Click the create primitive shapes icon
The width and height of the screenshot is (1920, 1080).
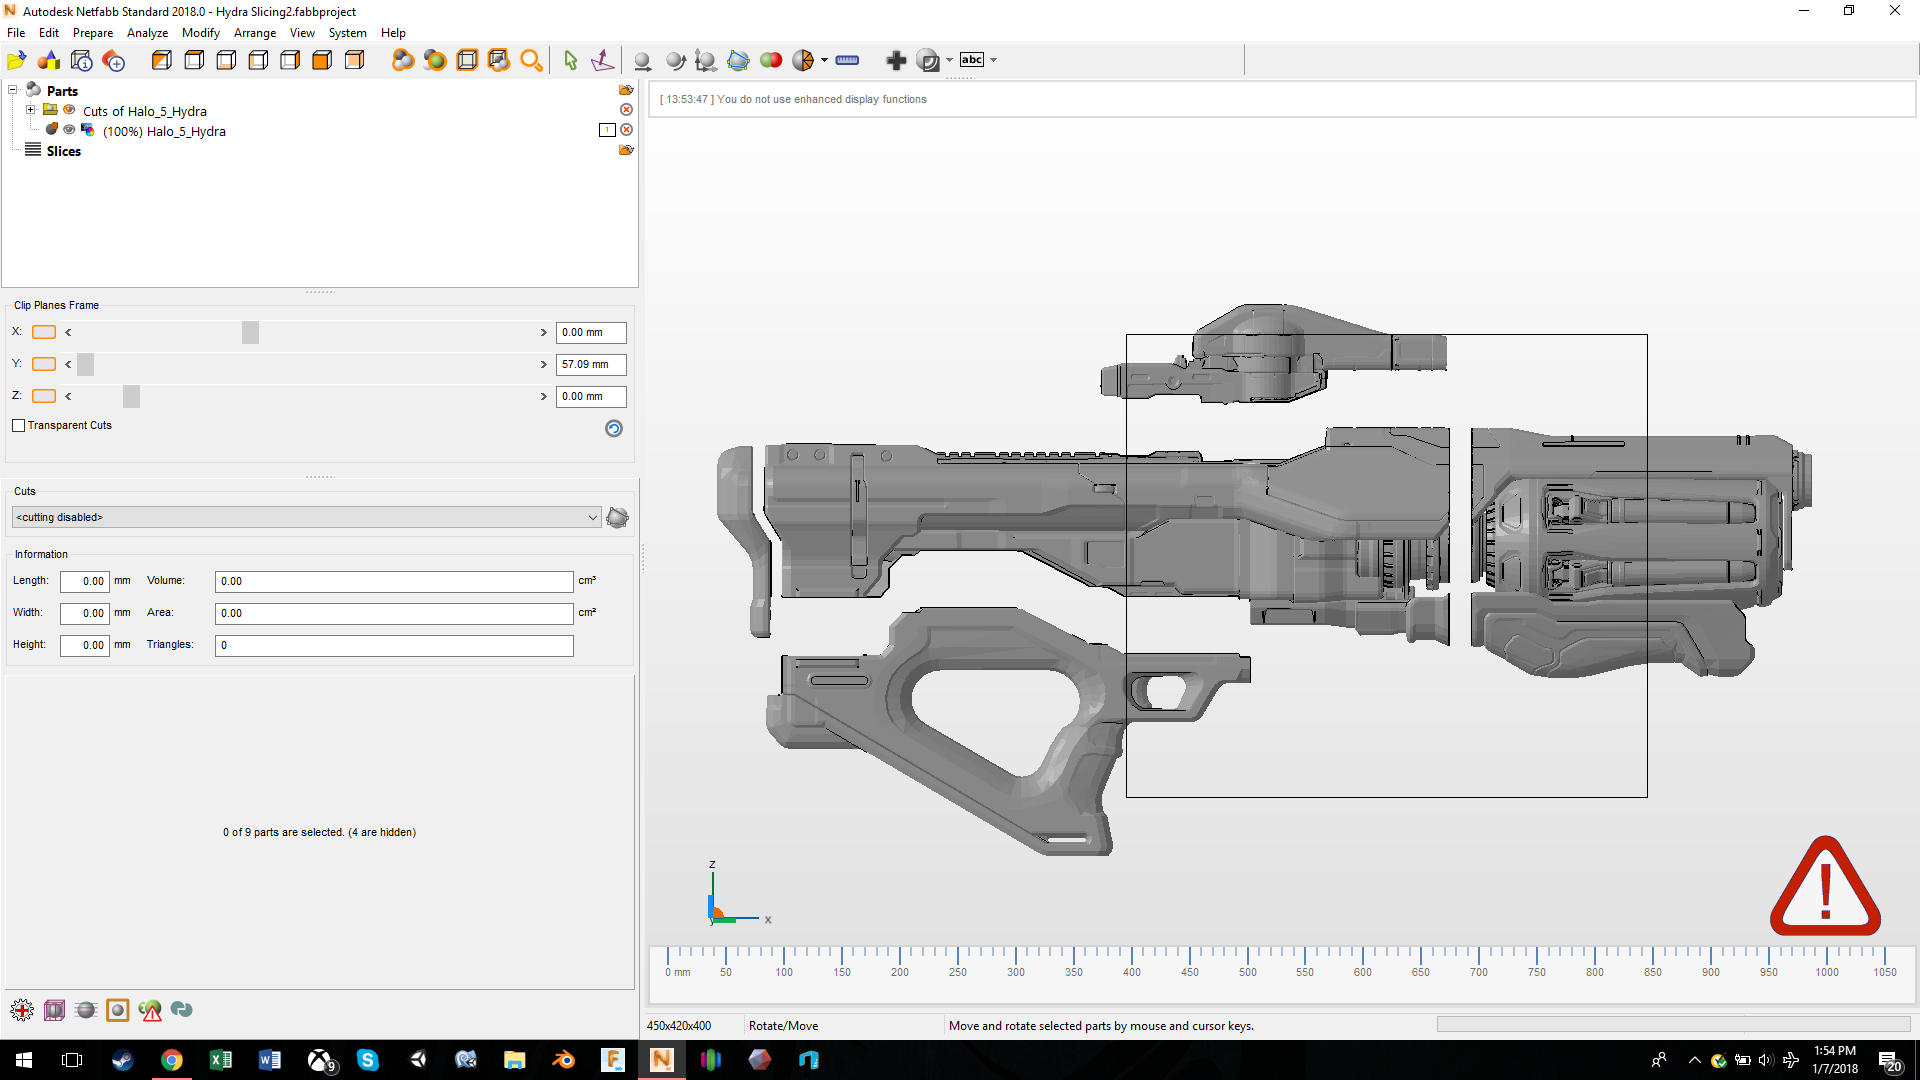[49, 61]
